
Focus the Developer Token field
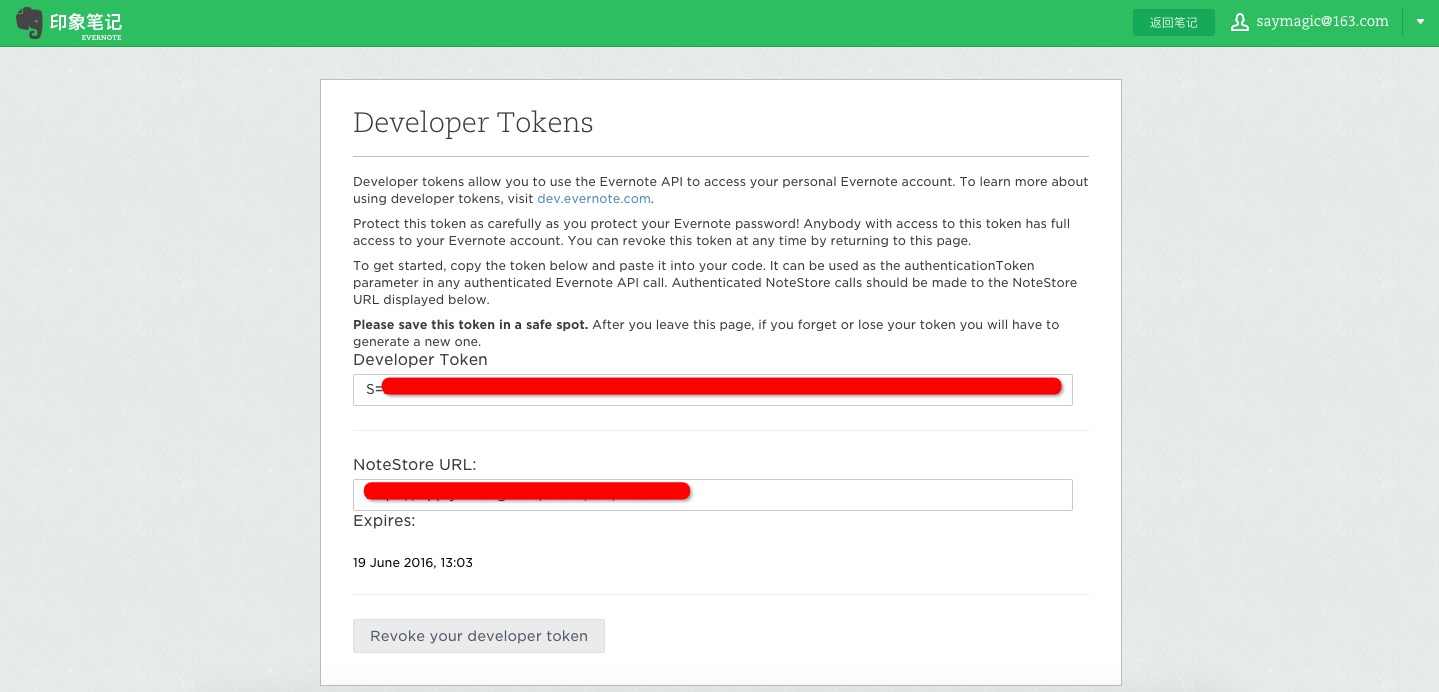click(712, 390)
